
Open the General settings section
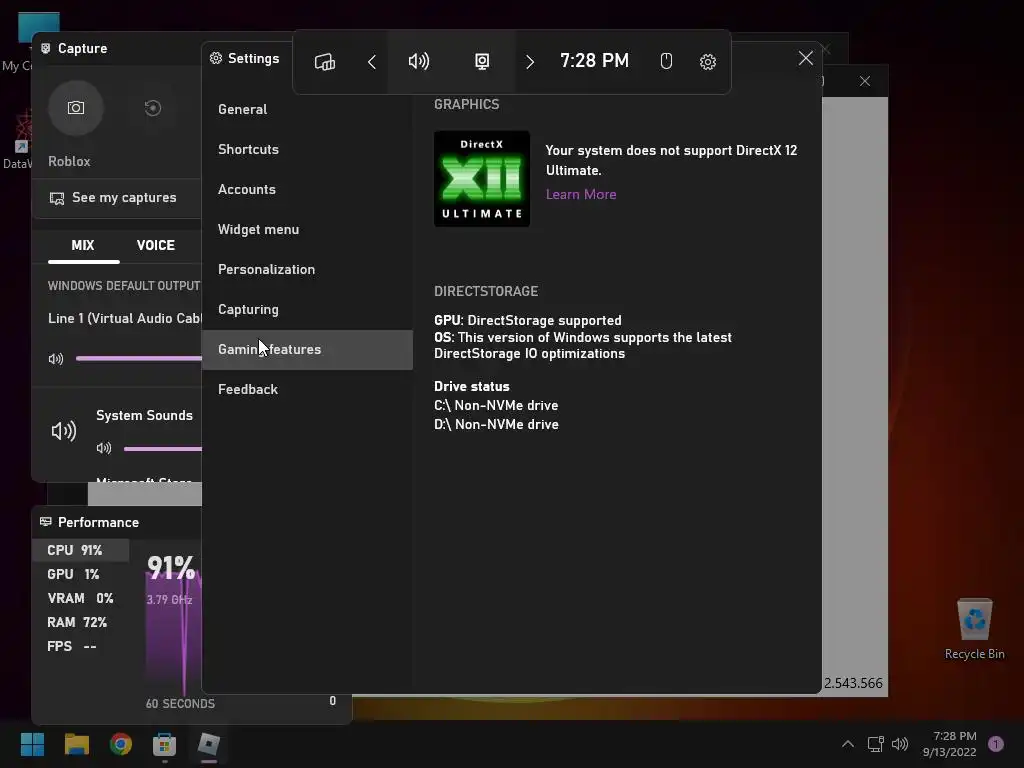307,109
